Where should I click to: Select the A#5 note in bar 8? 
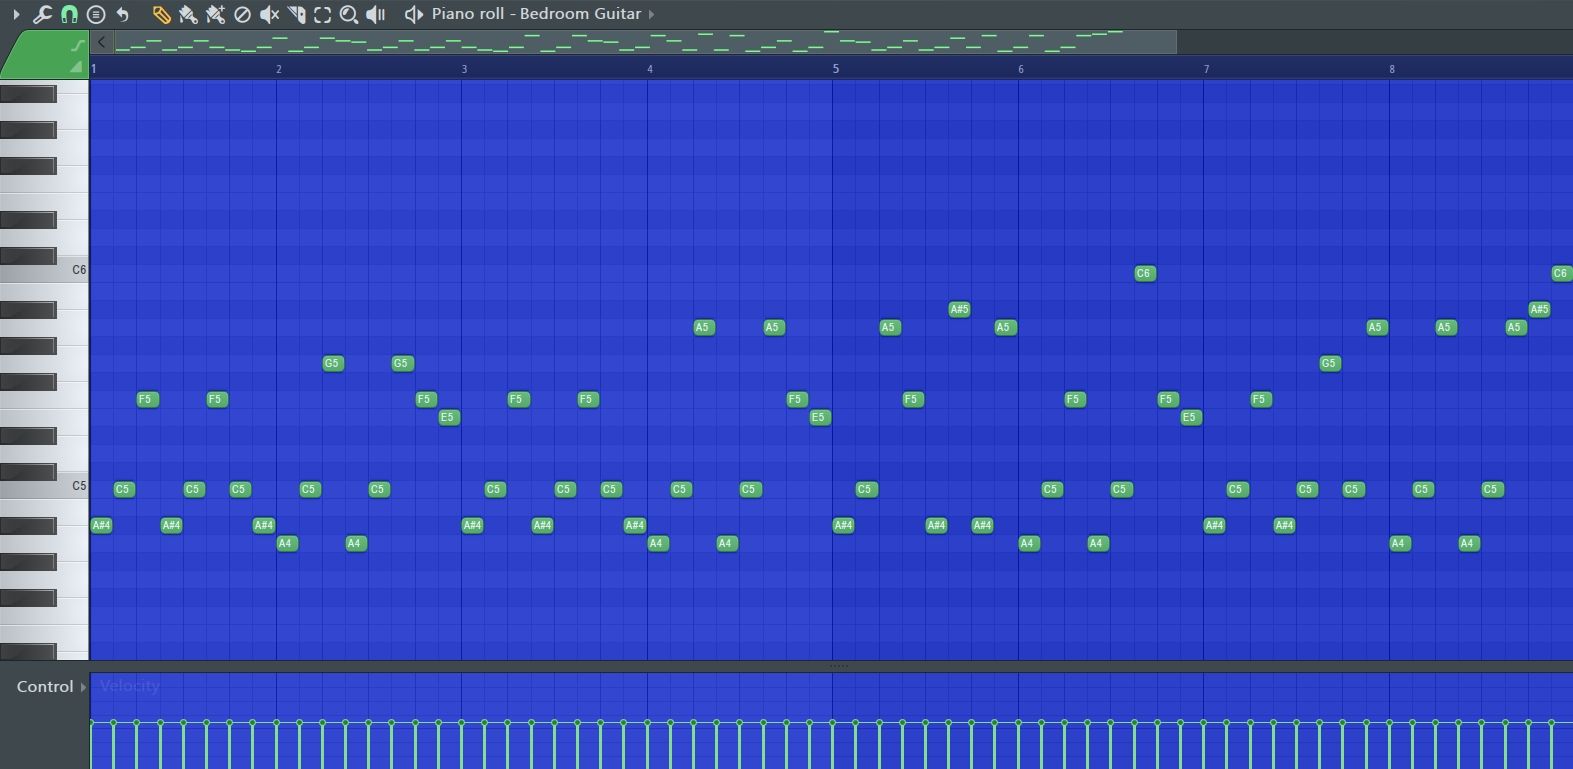click(x=1540, y=309)
